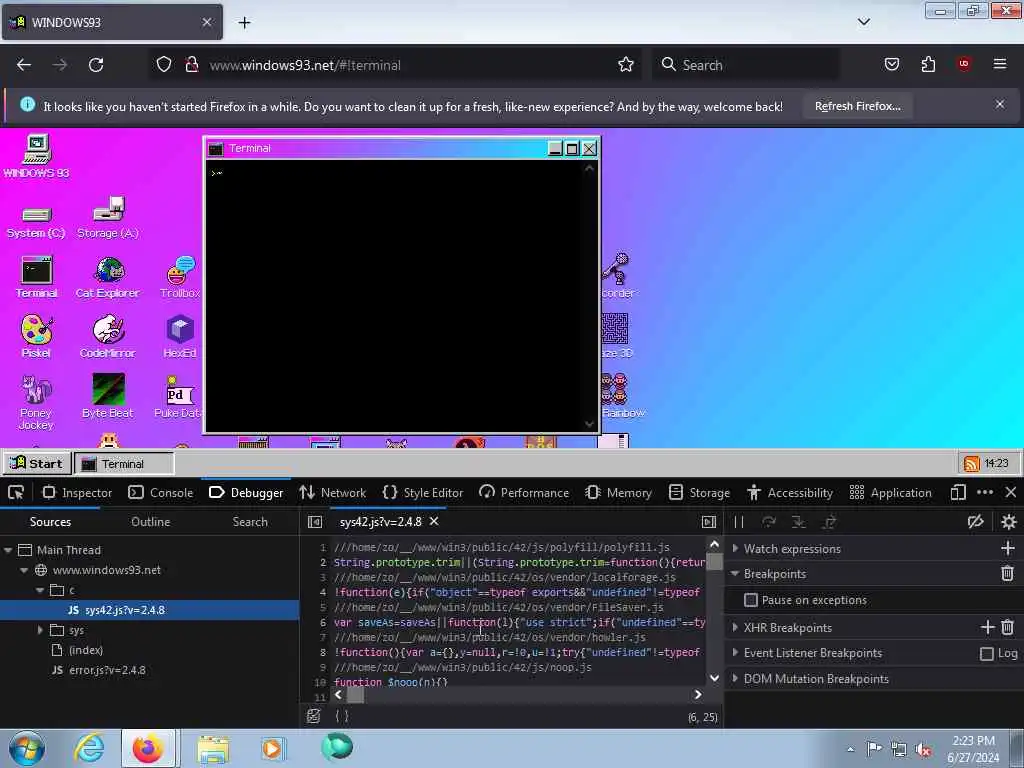Open a new browser tab

pos(244,22)
